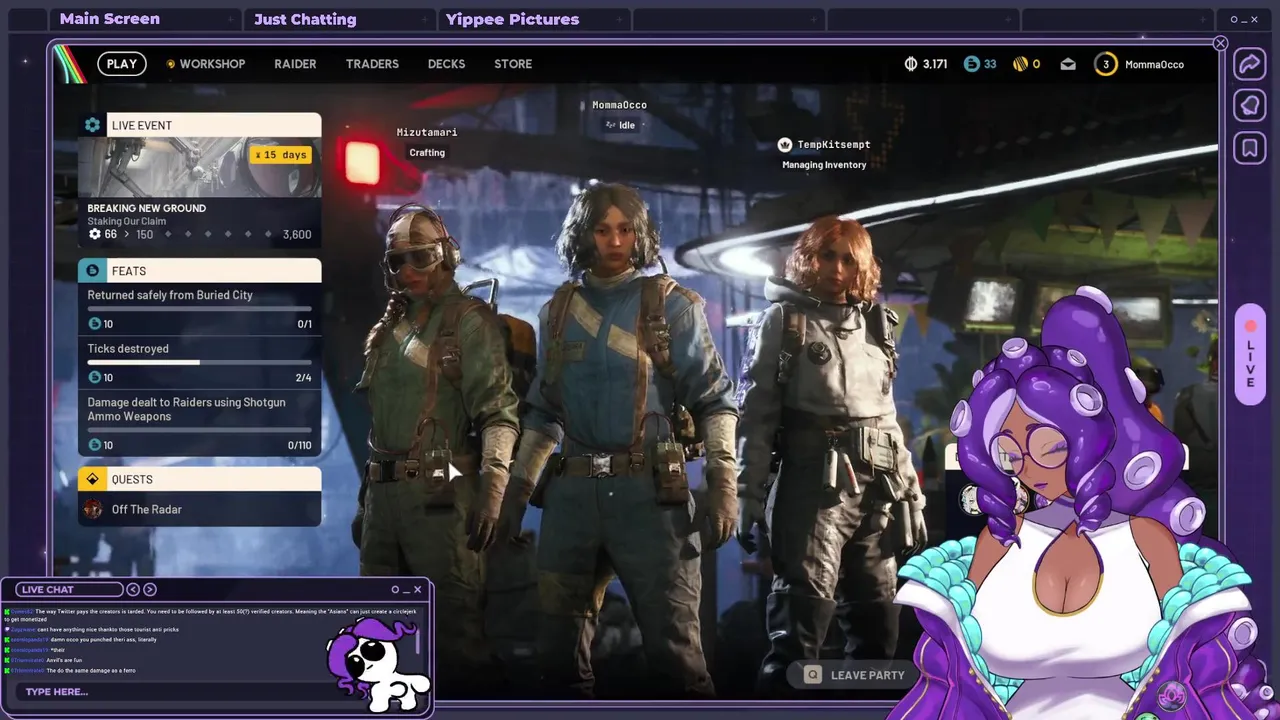Click the share arrow overlay icon
This screenshot has width=1280, height=720.
(x=1250, y=64)
